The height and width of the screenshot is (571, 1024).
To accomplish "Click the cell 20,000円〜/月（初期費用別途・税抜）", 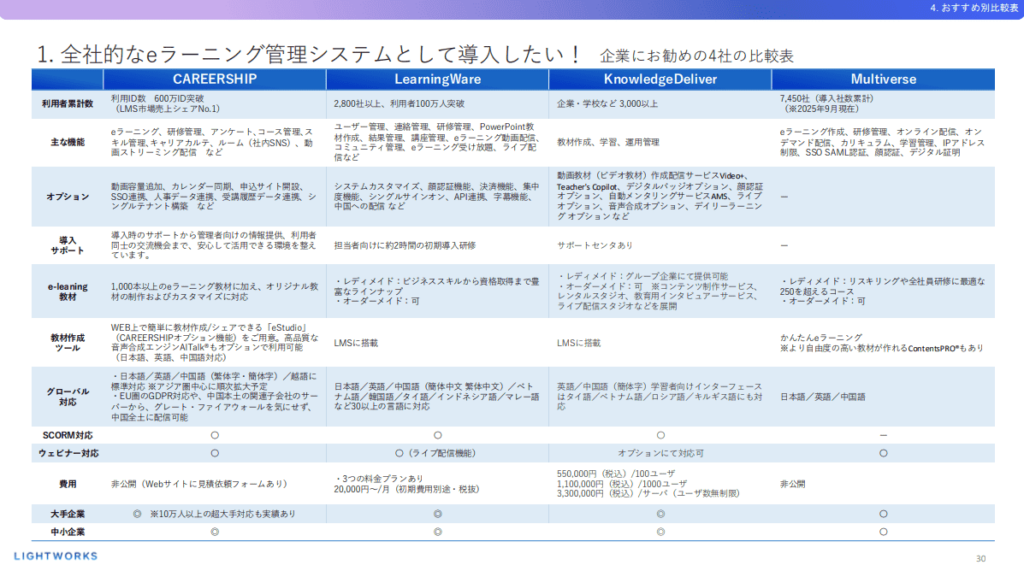I will pyautogui.click(x=406, y=489).
